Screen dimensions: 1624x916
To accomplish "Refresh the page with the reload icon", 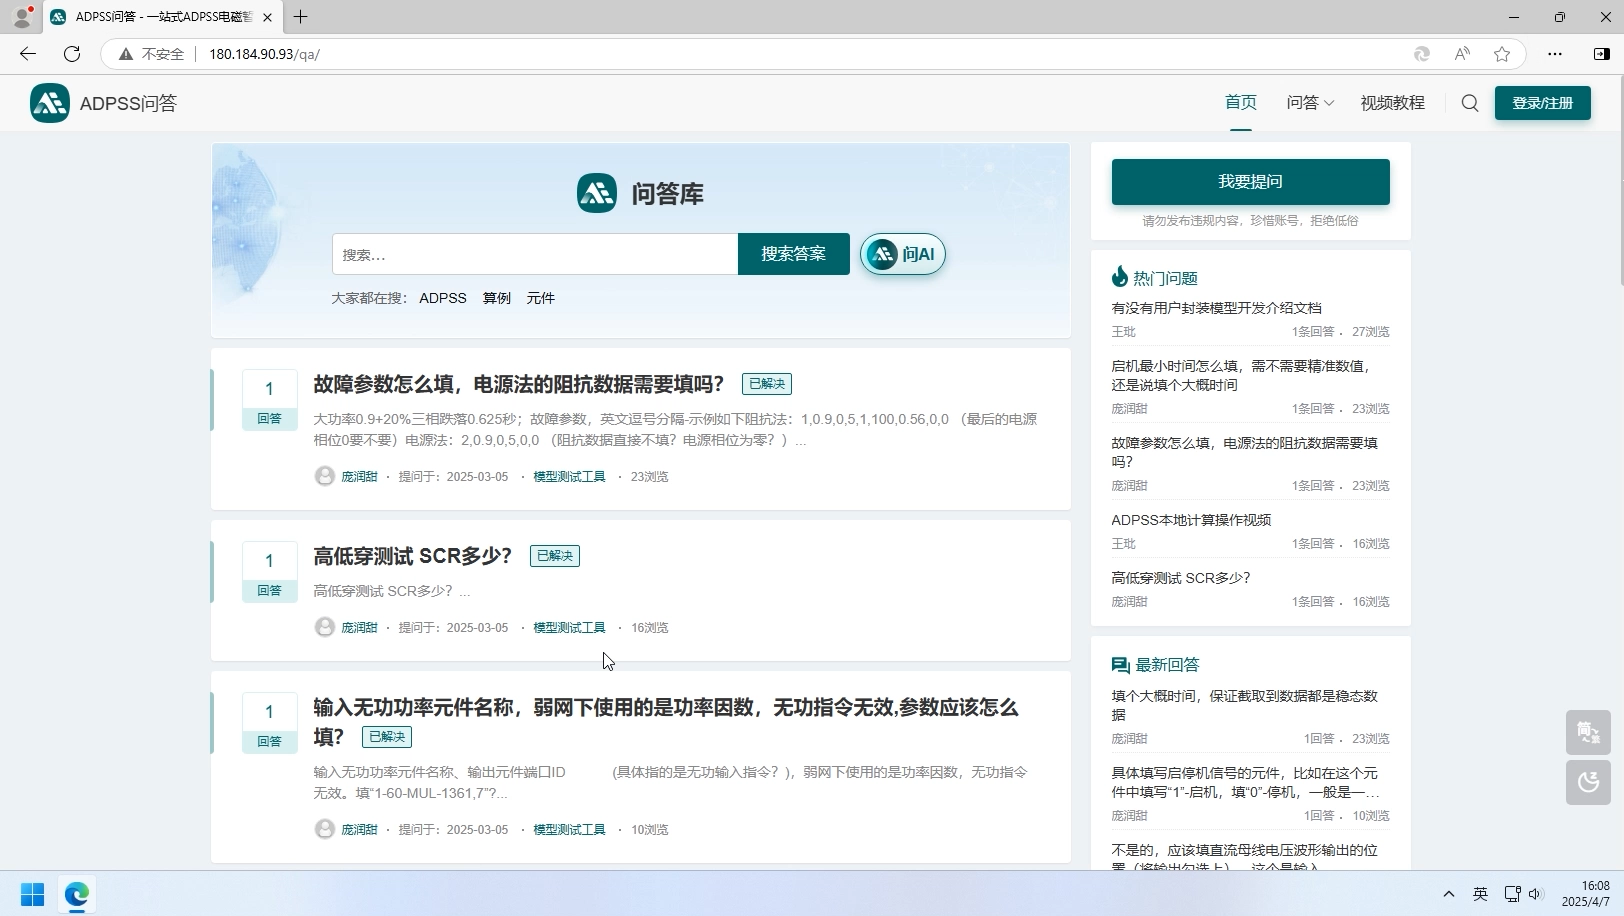I will (x=71, y=54).
